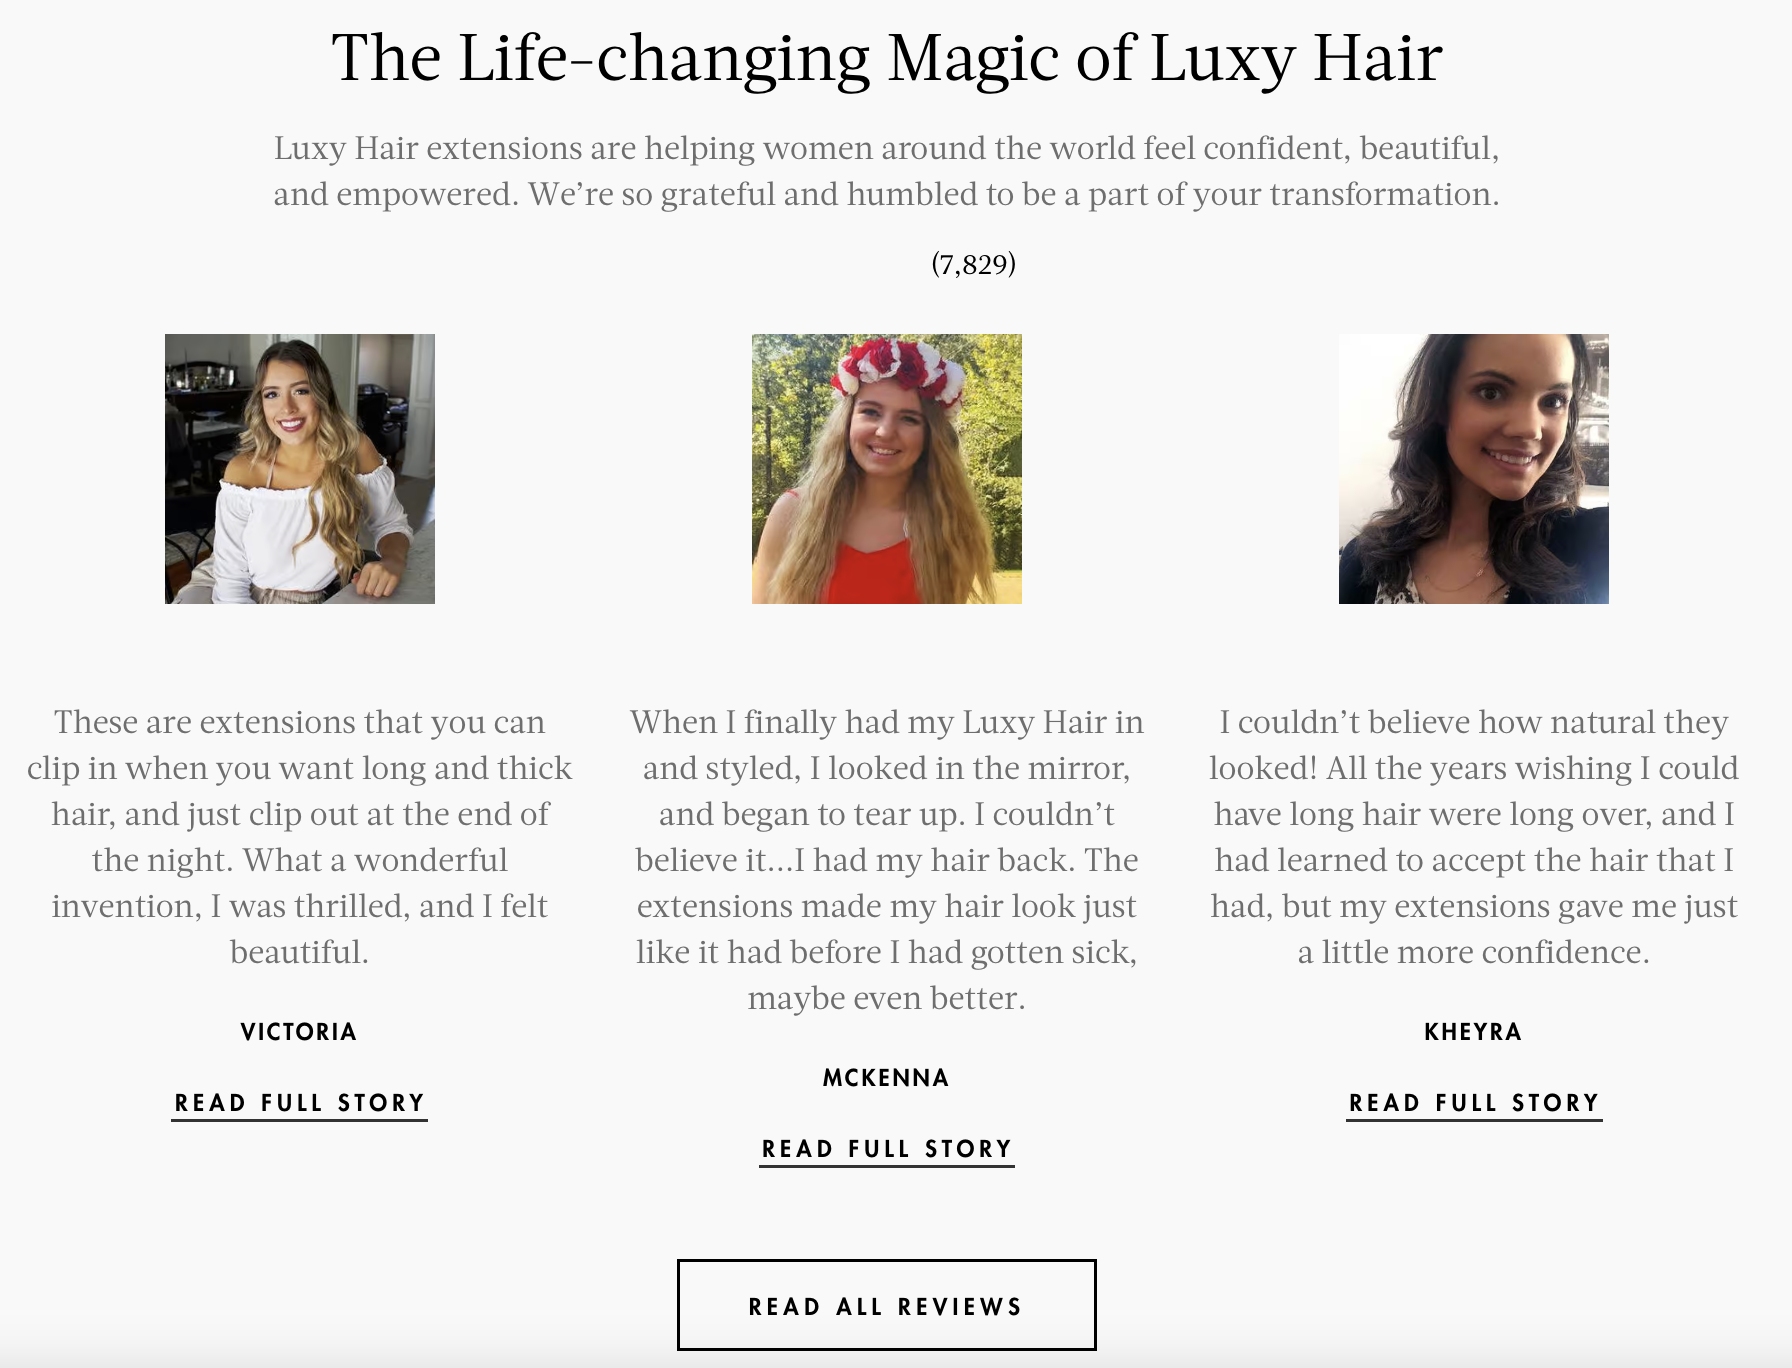Click the word 'beautiful.' ending Victoria's quote
The image size is (1792, 1368).
(x=300, y=952)
